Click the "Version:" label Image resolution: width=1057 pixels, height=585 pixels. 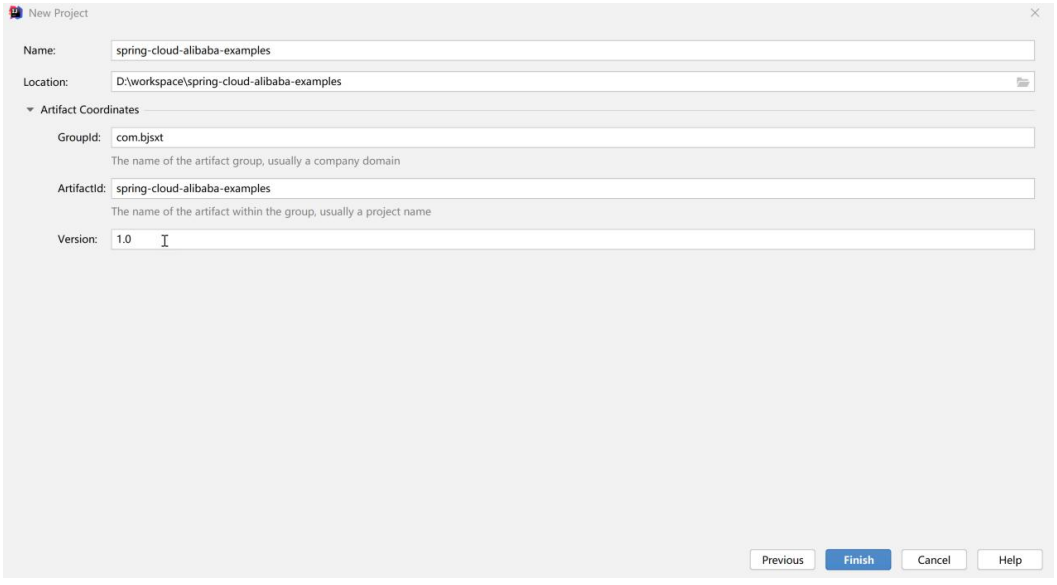point(77,239)
